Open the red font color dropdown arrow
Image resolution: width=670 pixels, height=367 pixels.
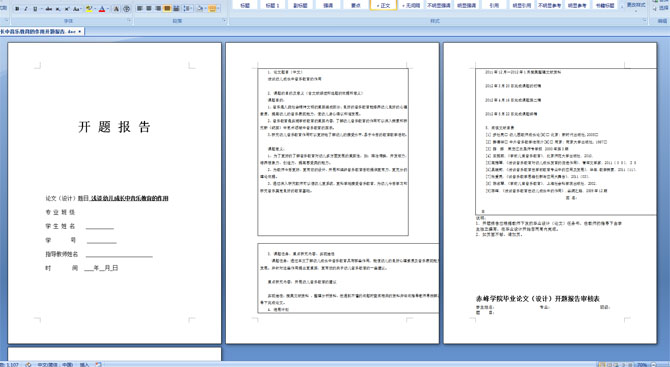[x=108, y=9]
